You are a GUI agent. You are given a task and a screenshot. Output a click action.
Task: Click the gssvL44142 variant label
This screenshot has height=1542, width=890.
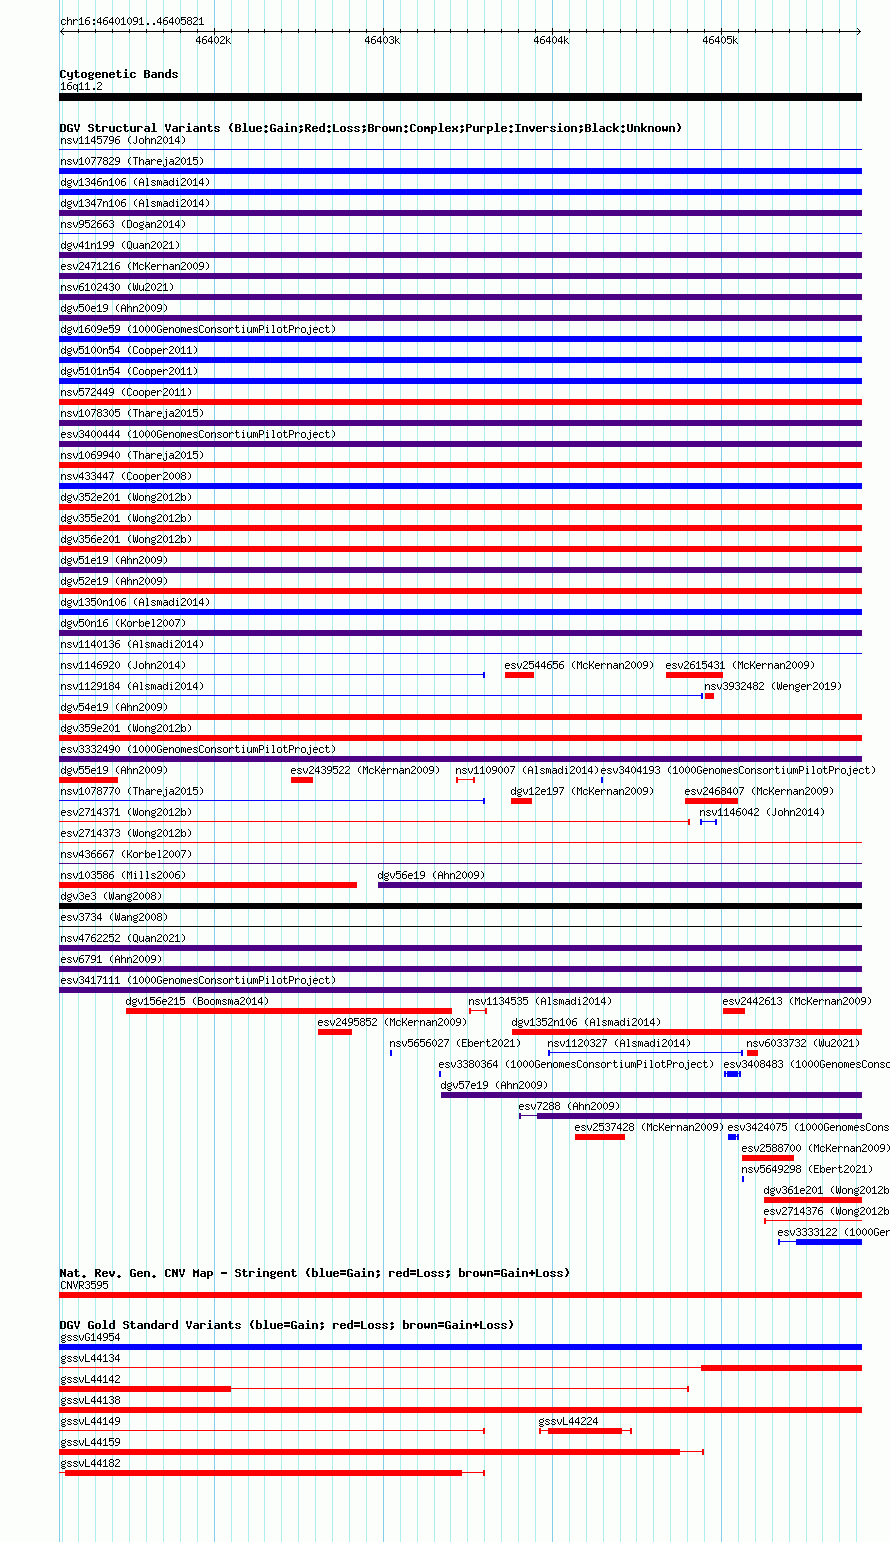[x=90, y=1379]
